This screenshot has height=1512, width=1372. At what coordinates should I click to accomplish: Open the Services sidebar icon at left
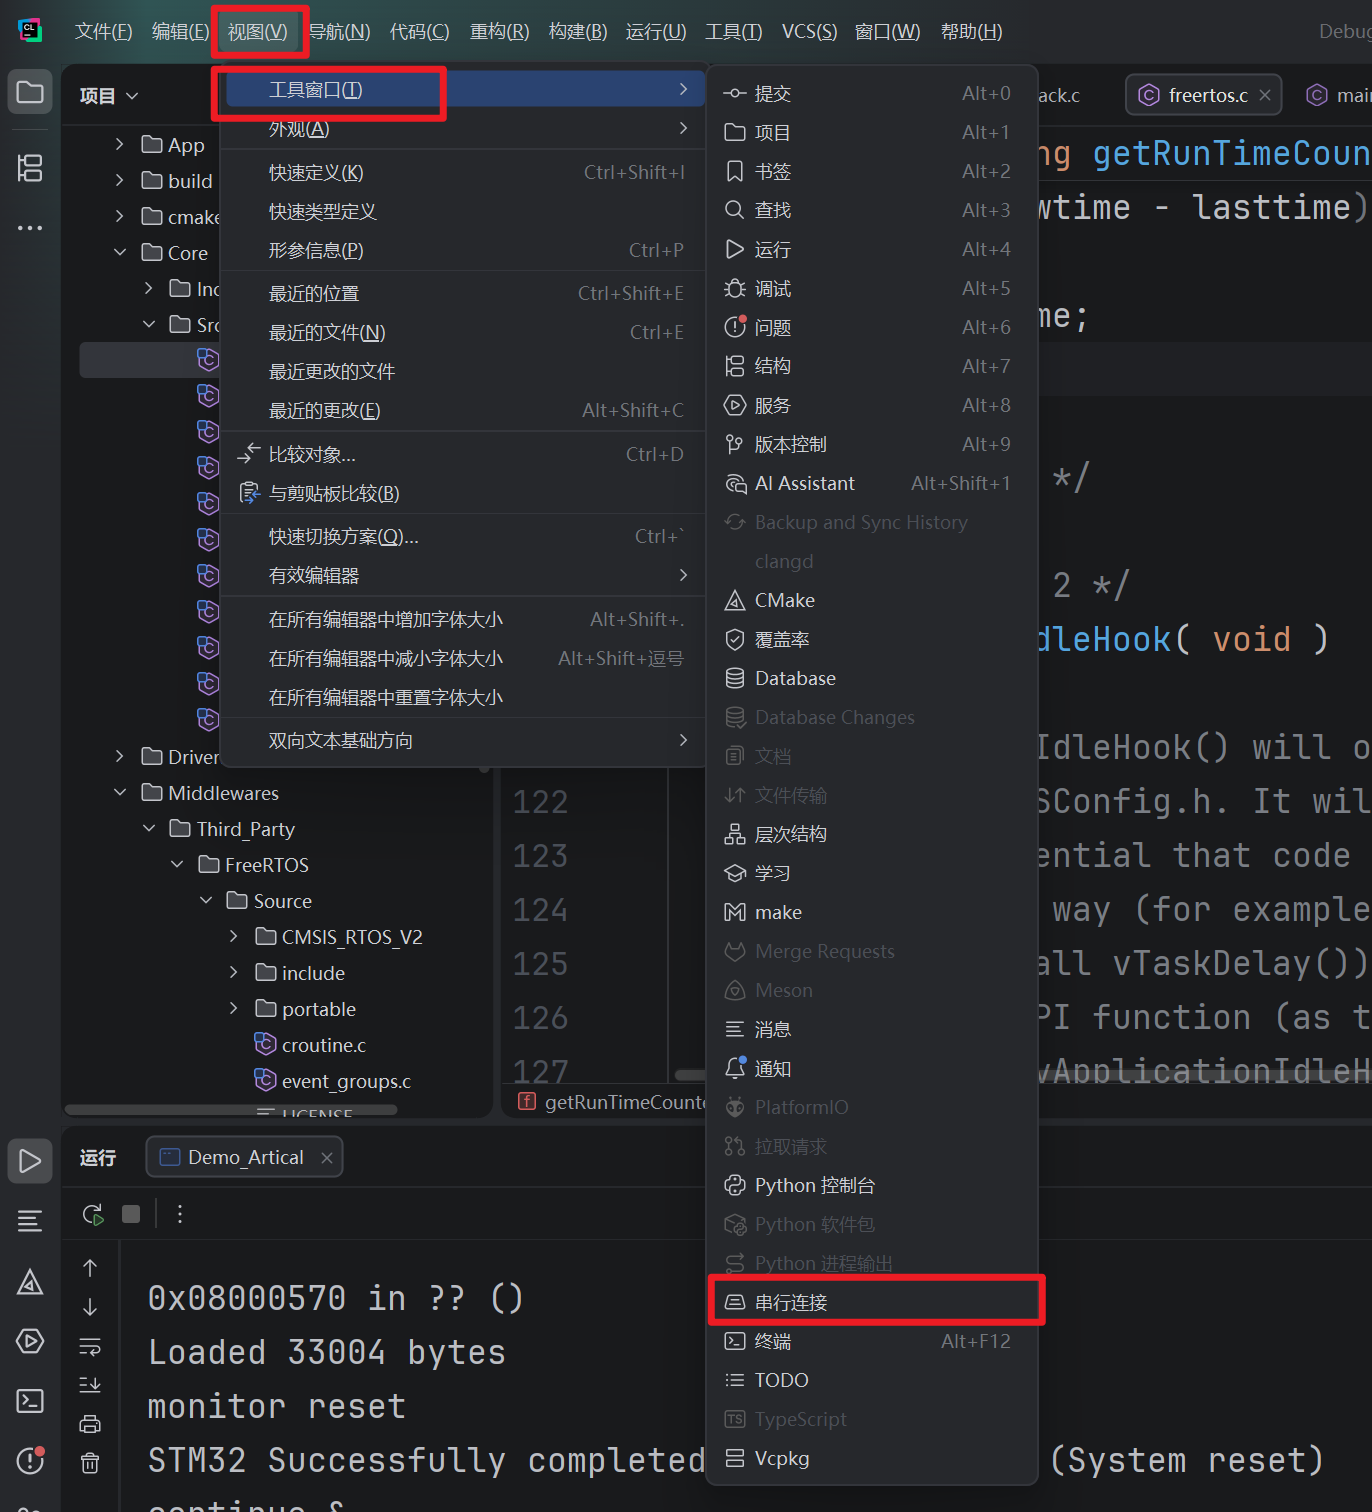[30, 1341]
